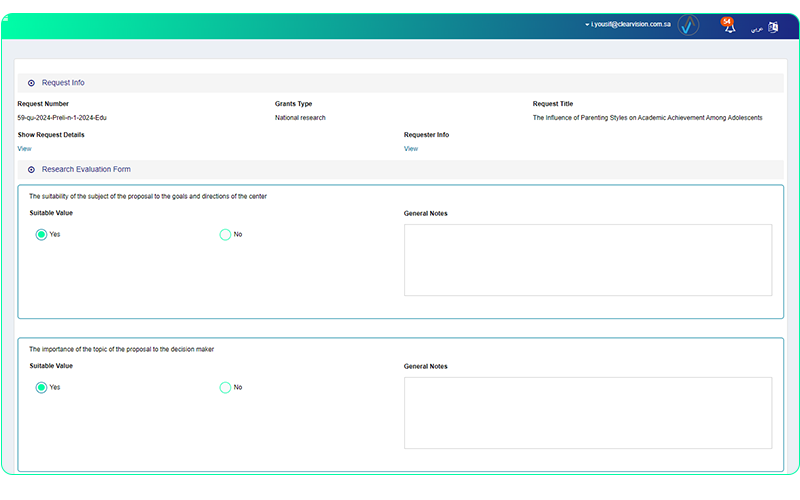
Task: Click the Influence of Parenting Styles request title
Action: tap(647, 117)
